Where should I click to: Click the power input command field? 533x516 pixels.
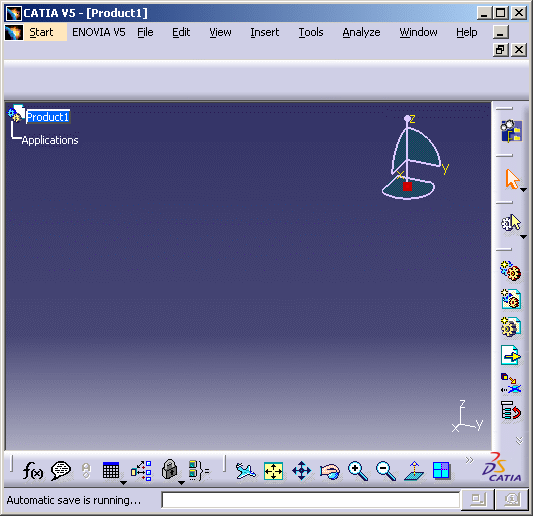pyautogui.click(x=311, y=500)
